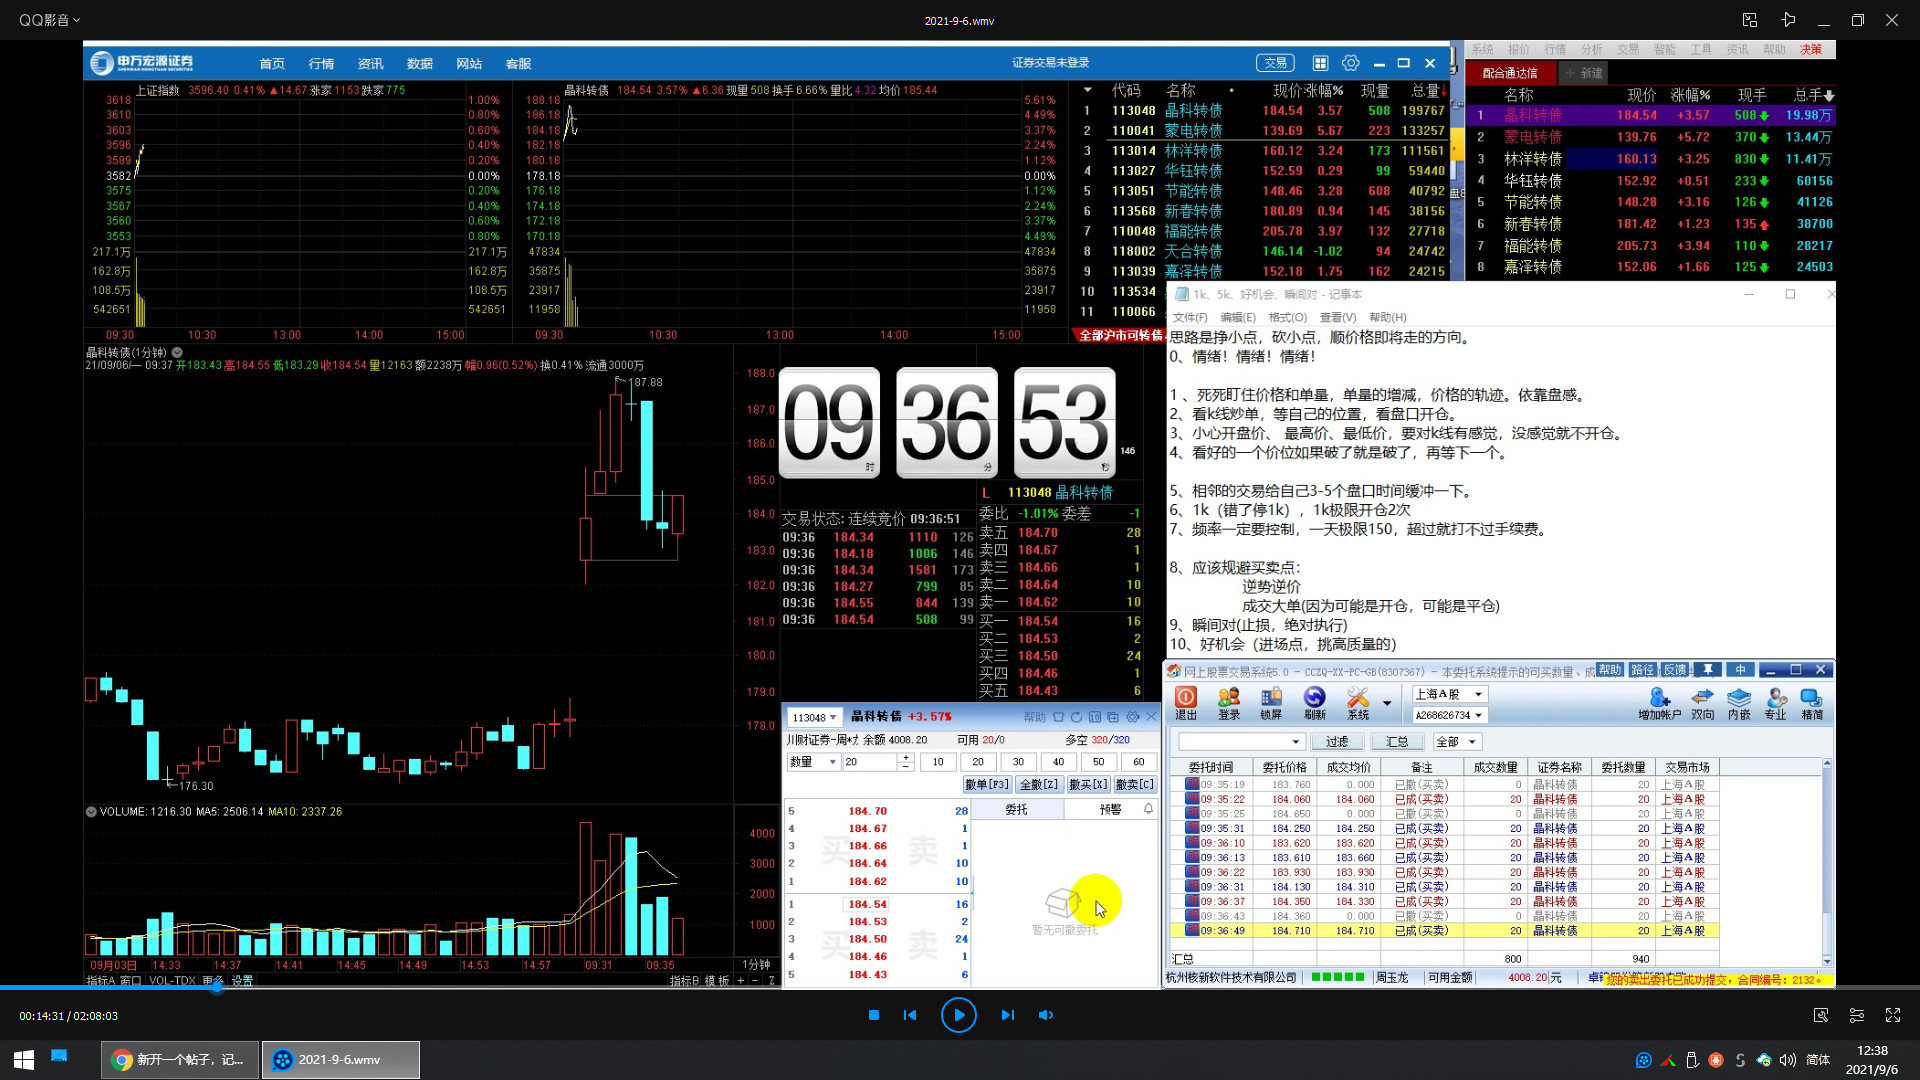This screenshot has height=1080, width=1920.
Task: Click the 撤卖[C] cancel sell button
Action: 1135,785
